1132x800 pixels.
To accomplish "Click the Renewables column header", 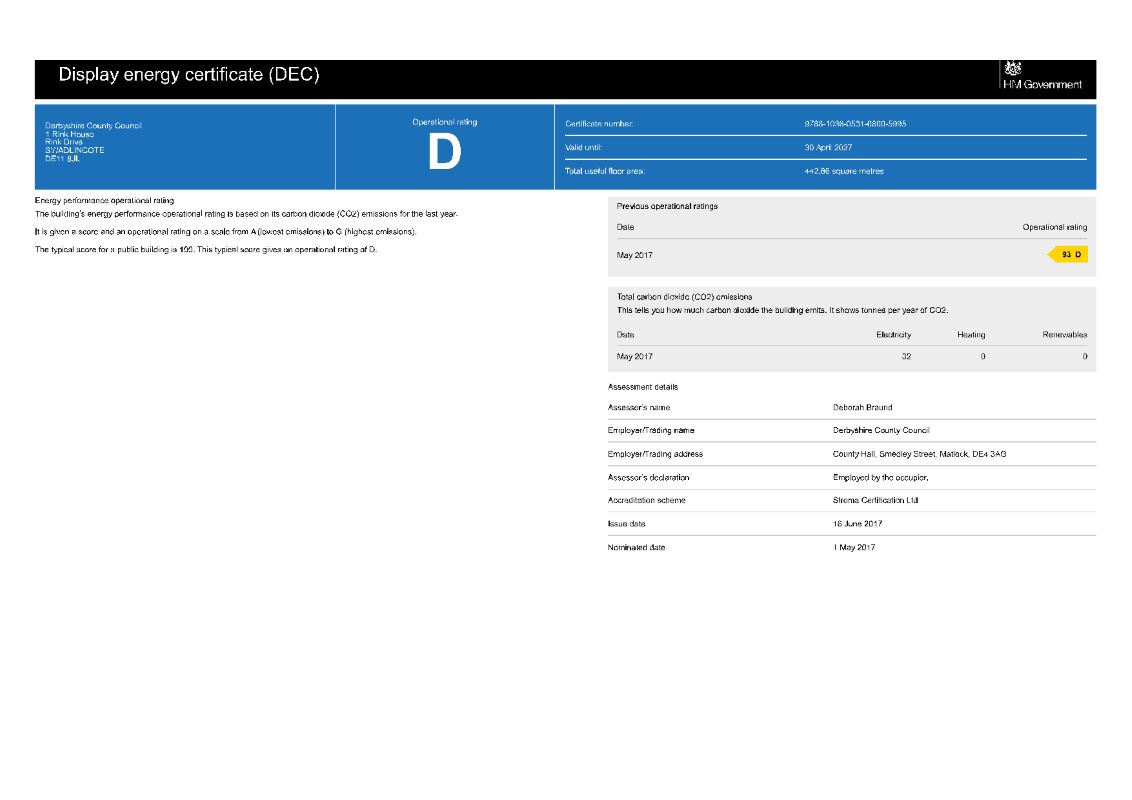I will coord(1064,335).
